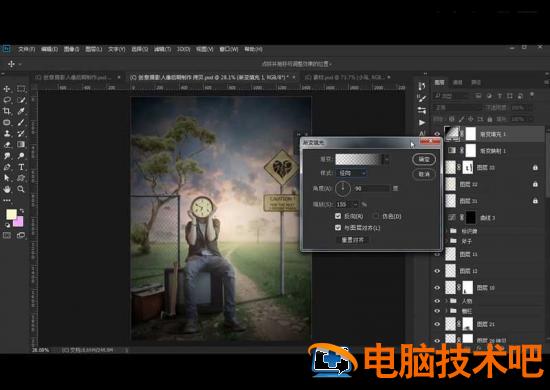This screenshot has width=550, height=390.
Task: Select the Hand tool
Action: click(7, 189)
